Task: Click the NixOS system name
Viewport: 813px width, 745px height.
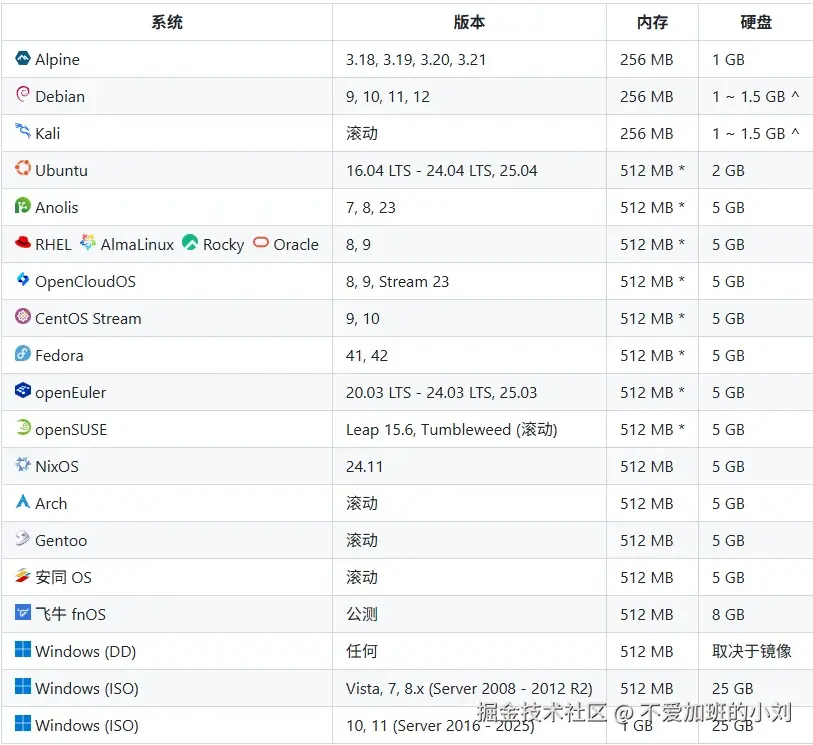Action: 57,467
